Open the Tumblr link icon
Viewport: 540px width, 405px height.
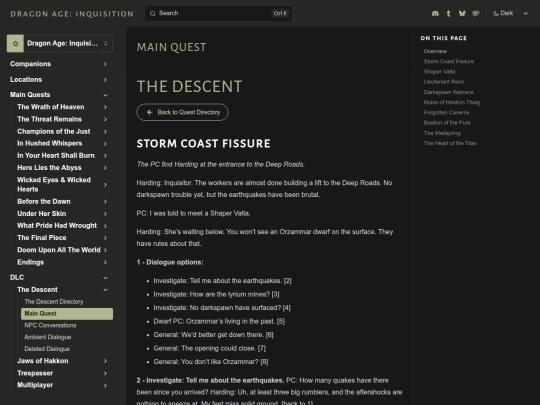tap(448, 13)
